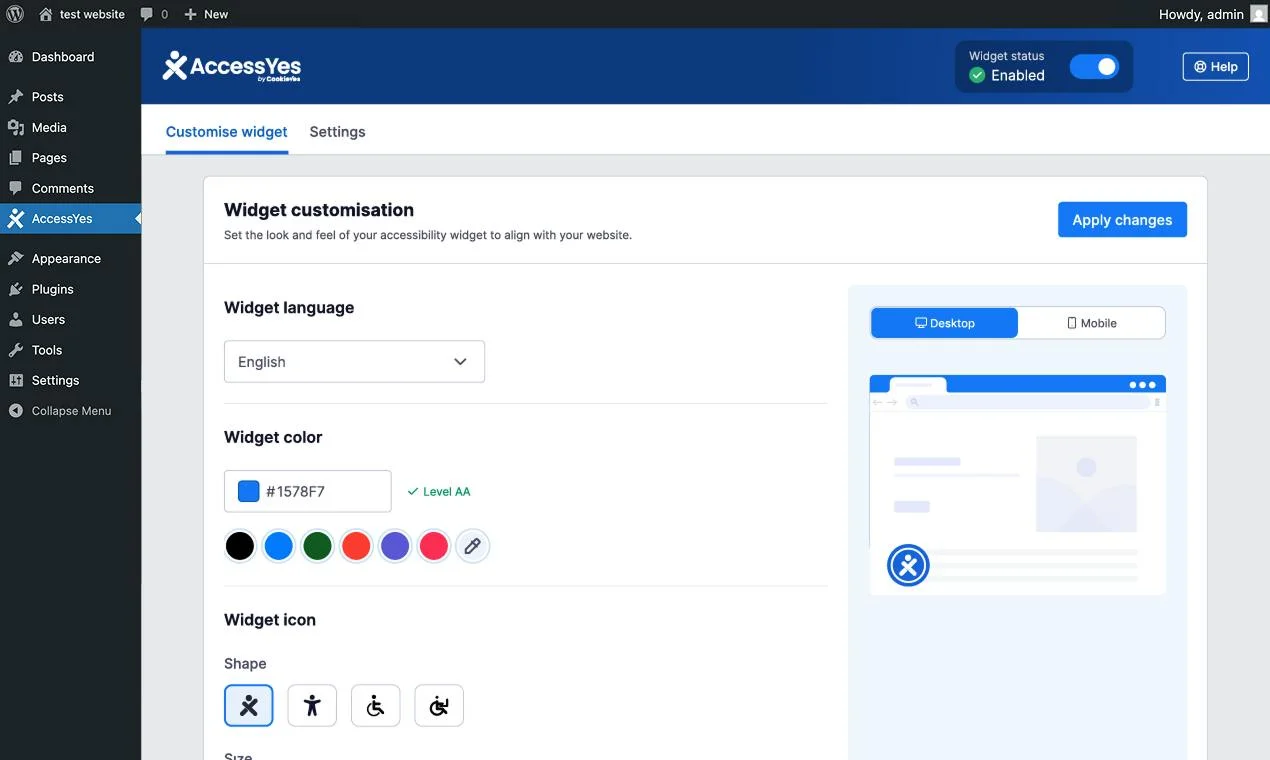Click Howdy, admin link
1270x760 pixels.
coord(1201,14)
